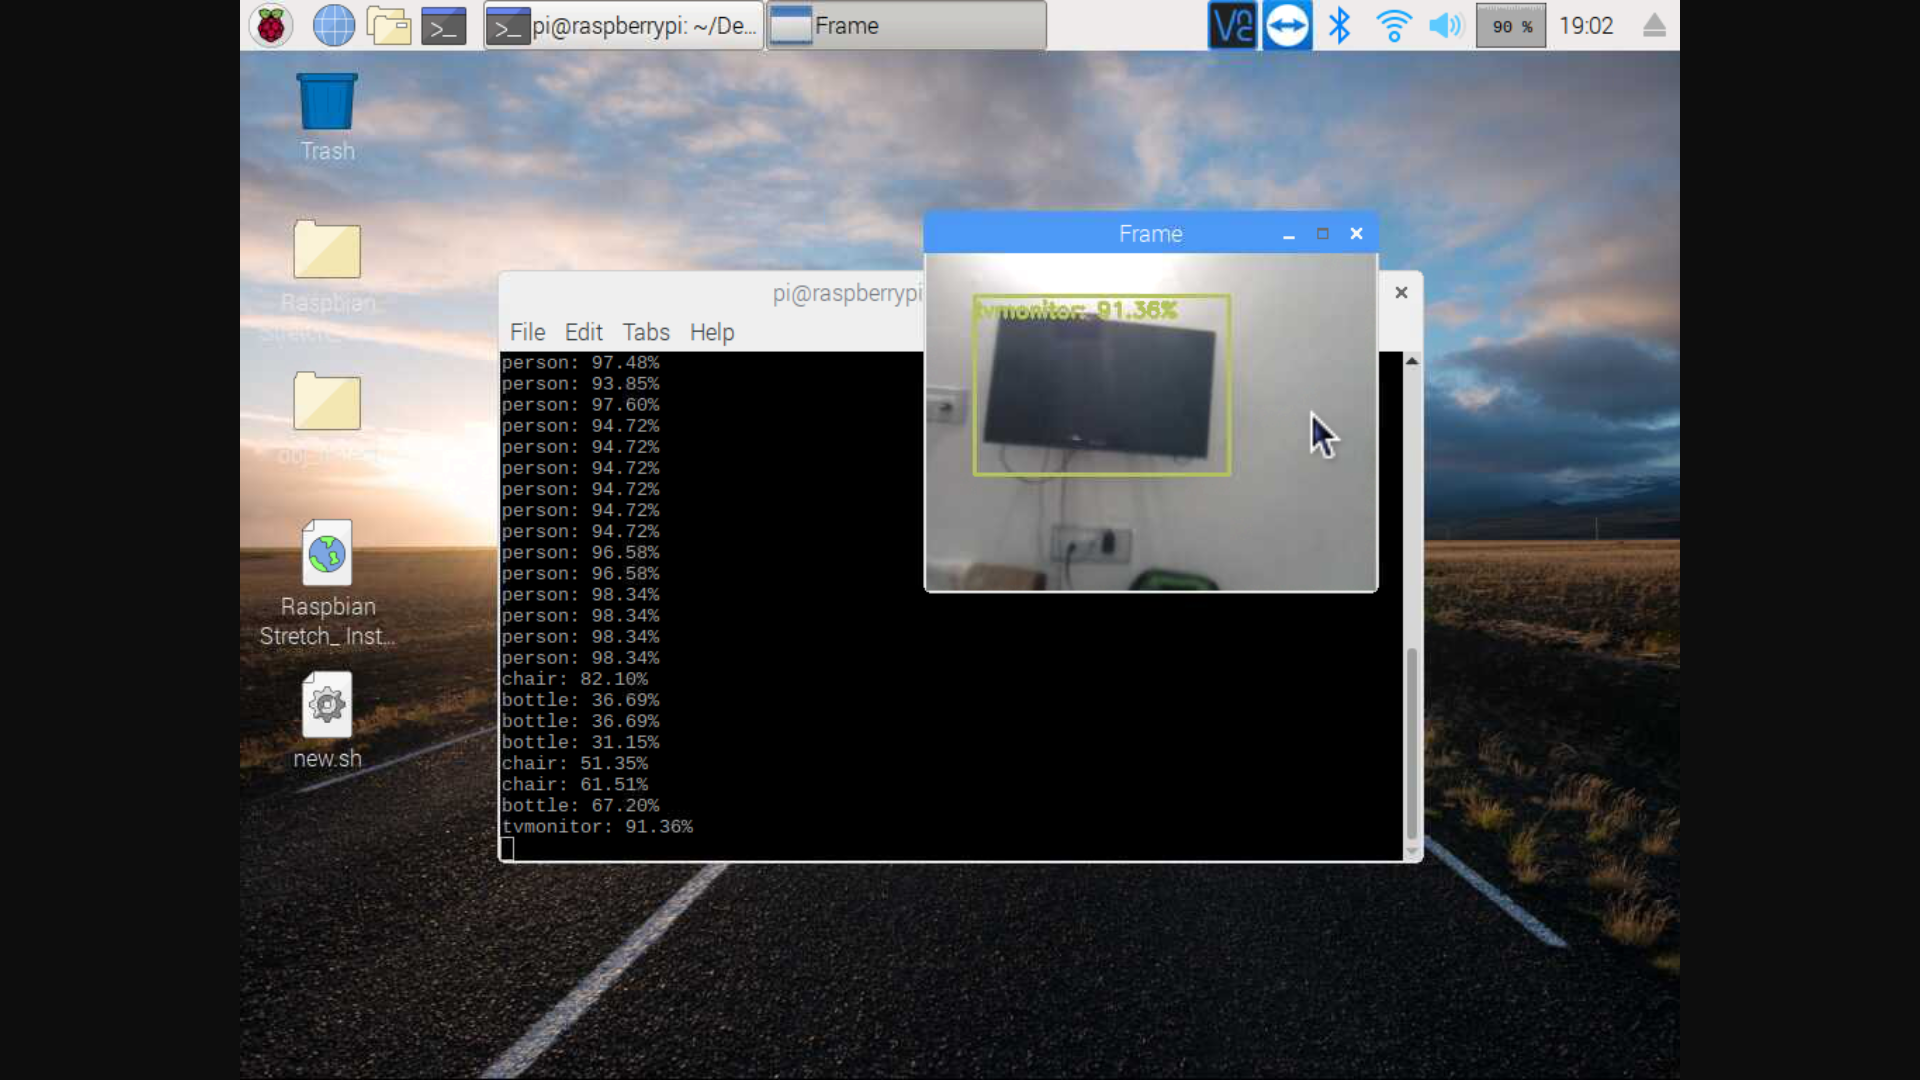
Task: Open the File Manager folder icon
Action: click(388, 26)
